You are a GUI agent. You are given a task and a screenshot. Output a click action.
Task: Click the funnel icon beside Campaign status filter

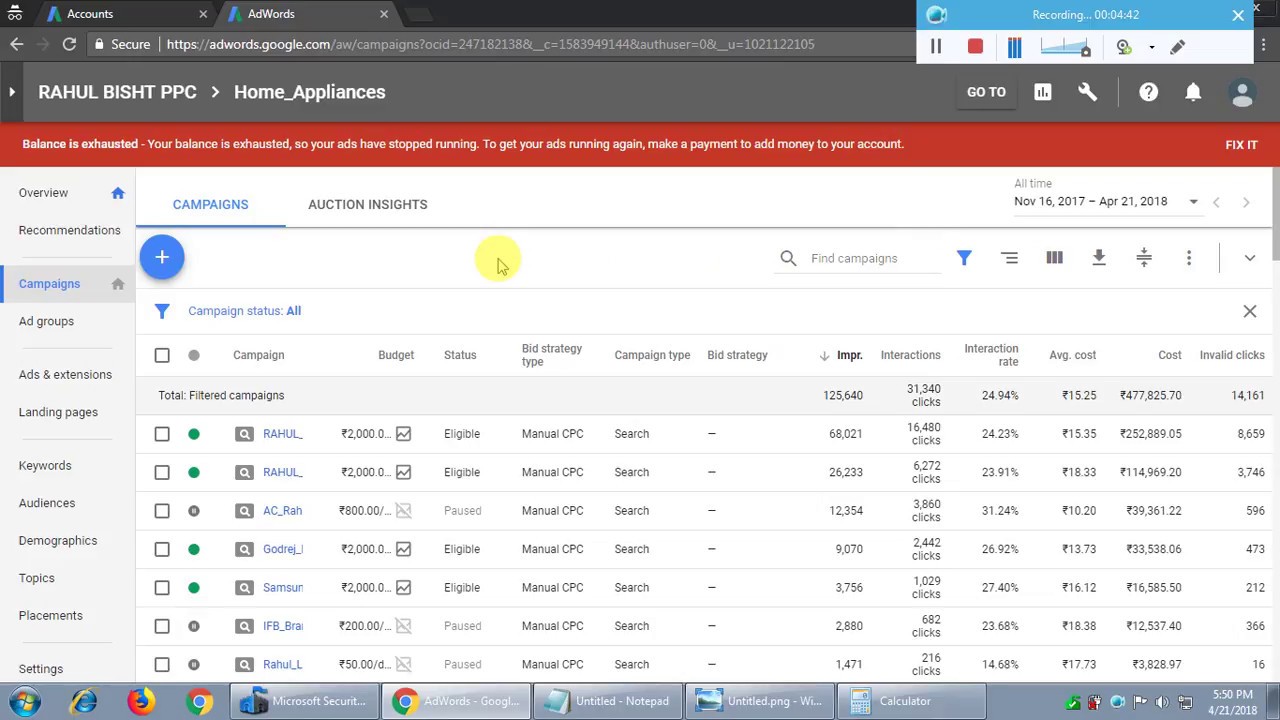[x=162, y=311]
